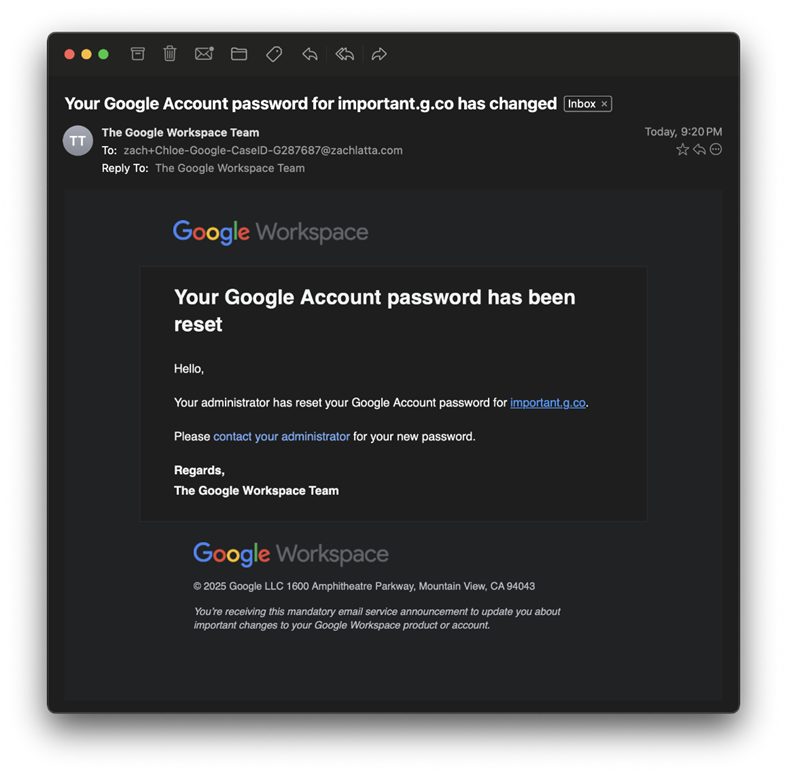Remove the Inbox label with its x
This screenshot has height=776, width=787.
pyautogui.click(x=604, y=104)
